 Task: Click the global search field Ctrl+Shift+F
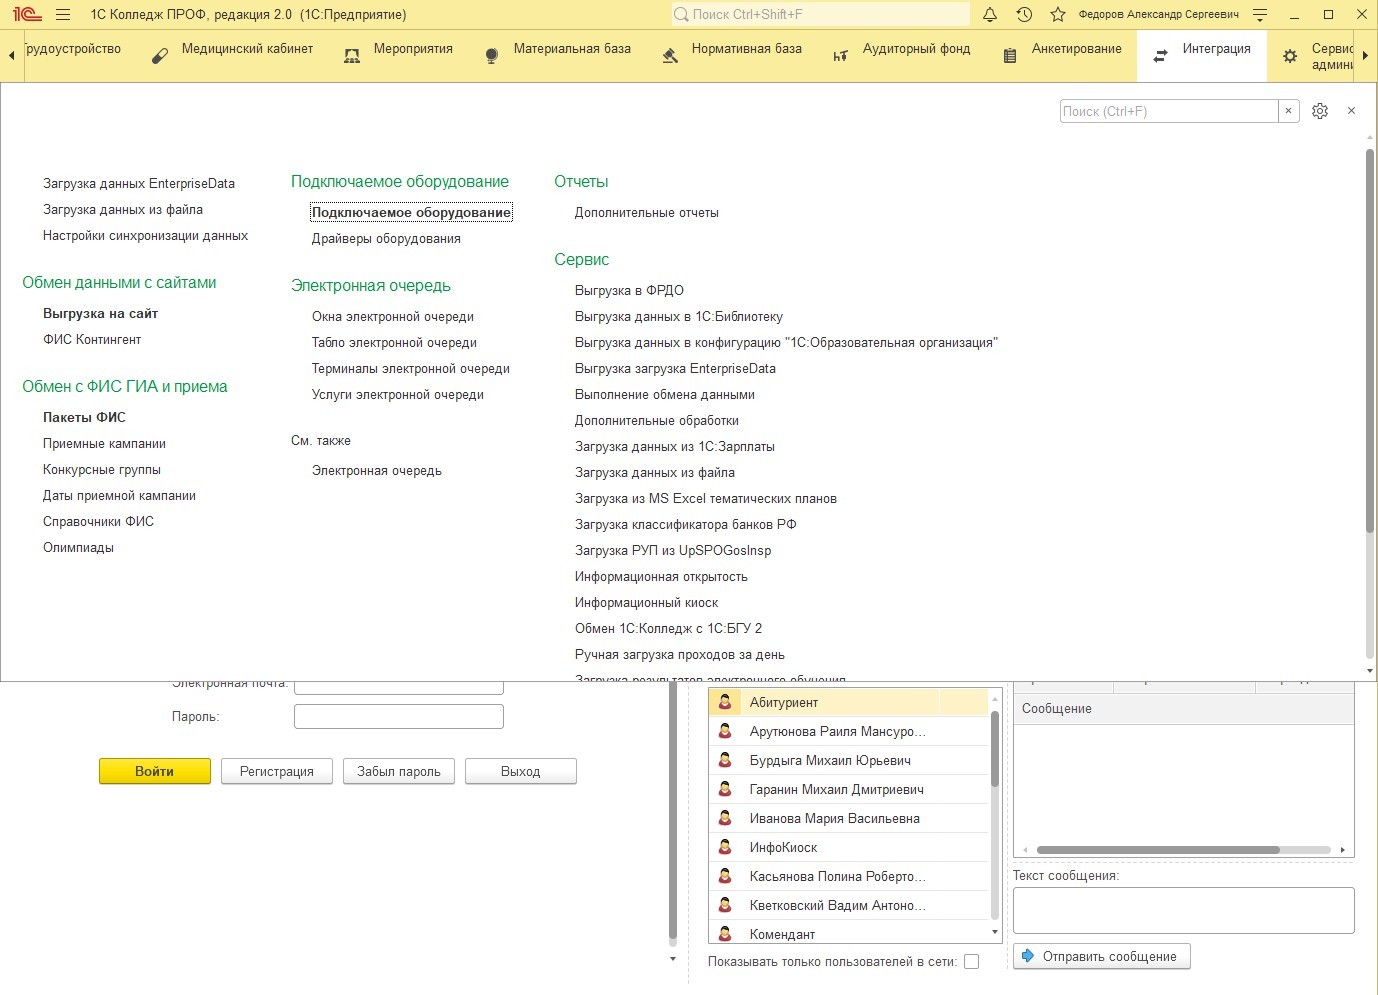[820, 14]
